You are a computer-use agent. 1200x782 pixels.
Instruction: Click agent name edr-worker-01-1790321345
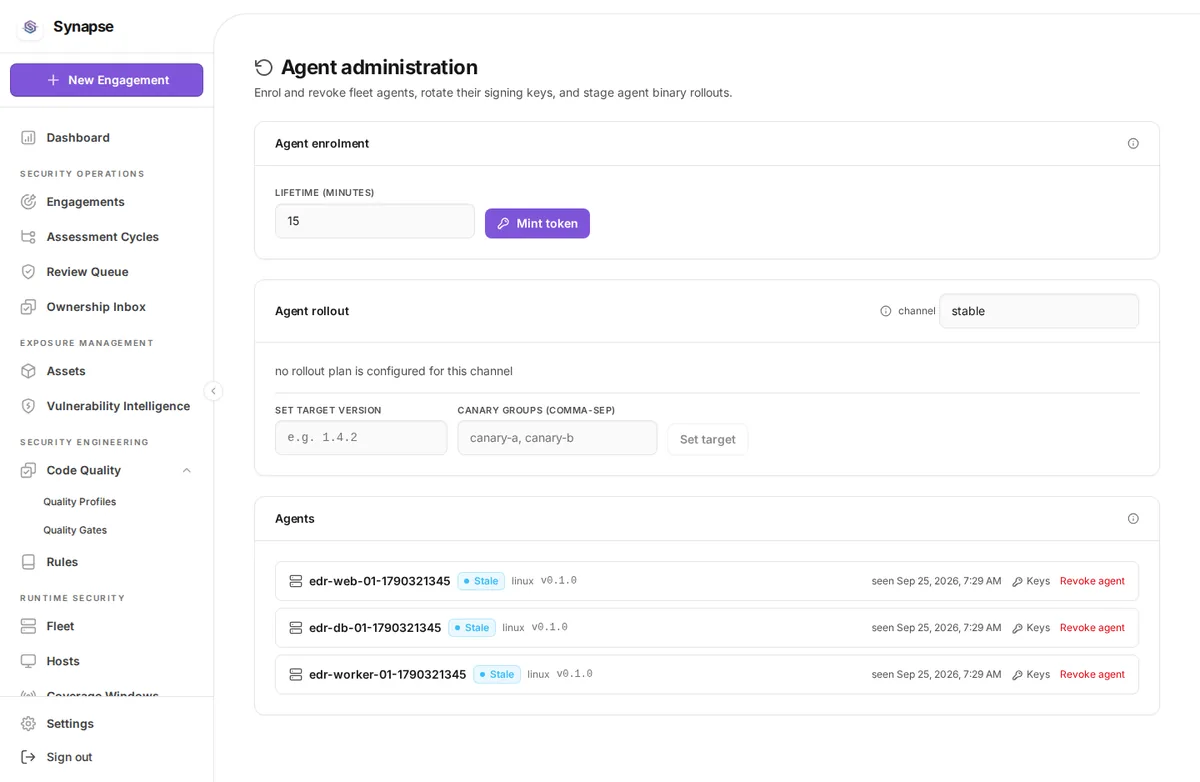click(x=388, y=674)
